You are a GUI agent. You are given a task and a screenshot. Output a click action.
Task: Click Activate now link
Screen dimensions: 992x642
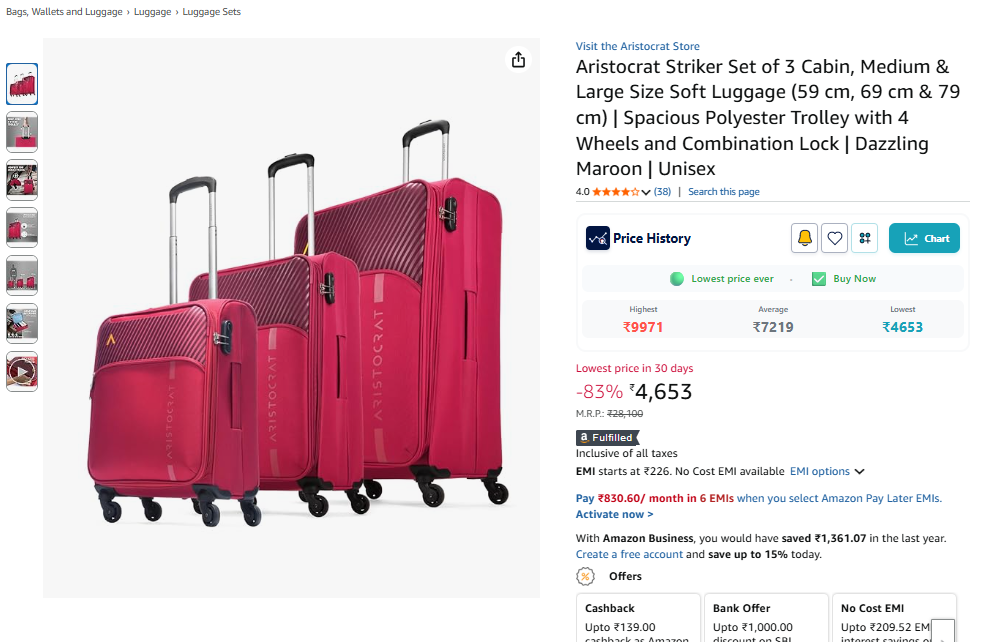tap(614, 514)
